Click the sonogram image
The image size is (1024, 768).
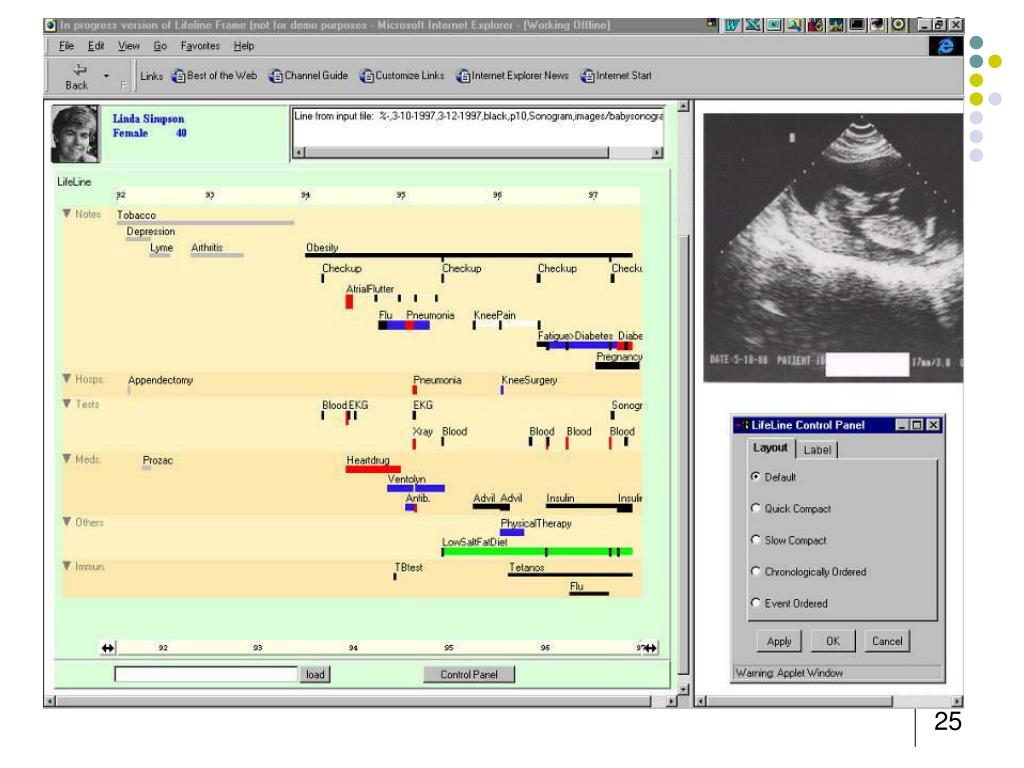833,248
